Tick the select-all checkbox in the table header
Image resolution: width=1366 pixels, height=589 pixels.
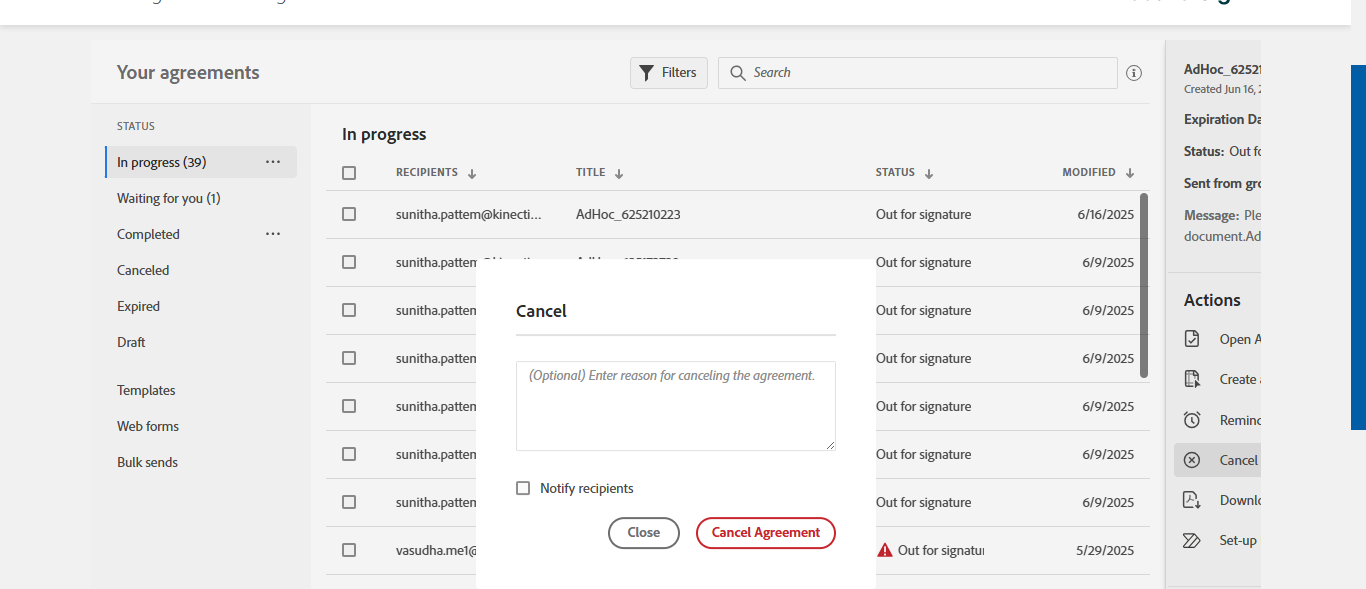point(349,173)
